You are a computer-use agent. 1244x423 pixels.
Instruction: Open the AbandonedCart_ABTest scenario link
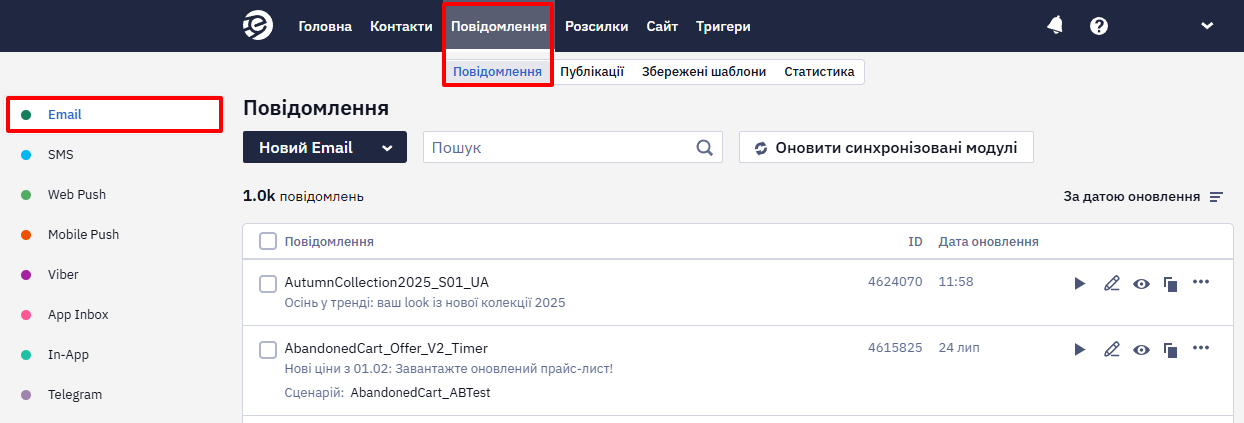click(x=420, y=393)
